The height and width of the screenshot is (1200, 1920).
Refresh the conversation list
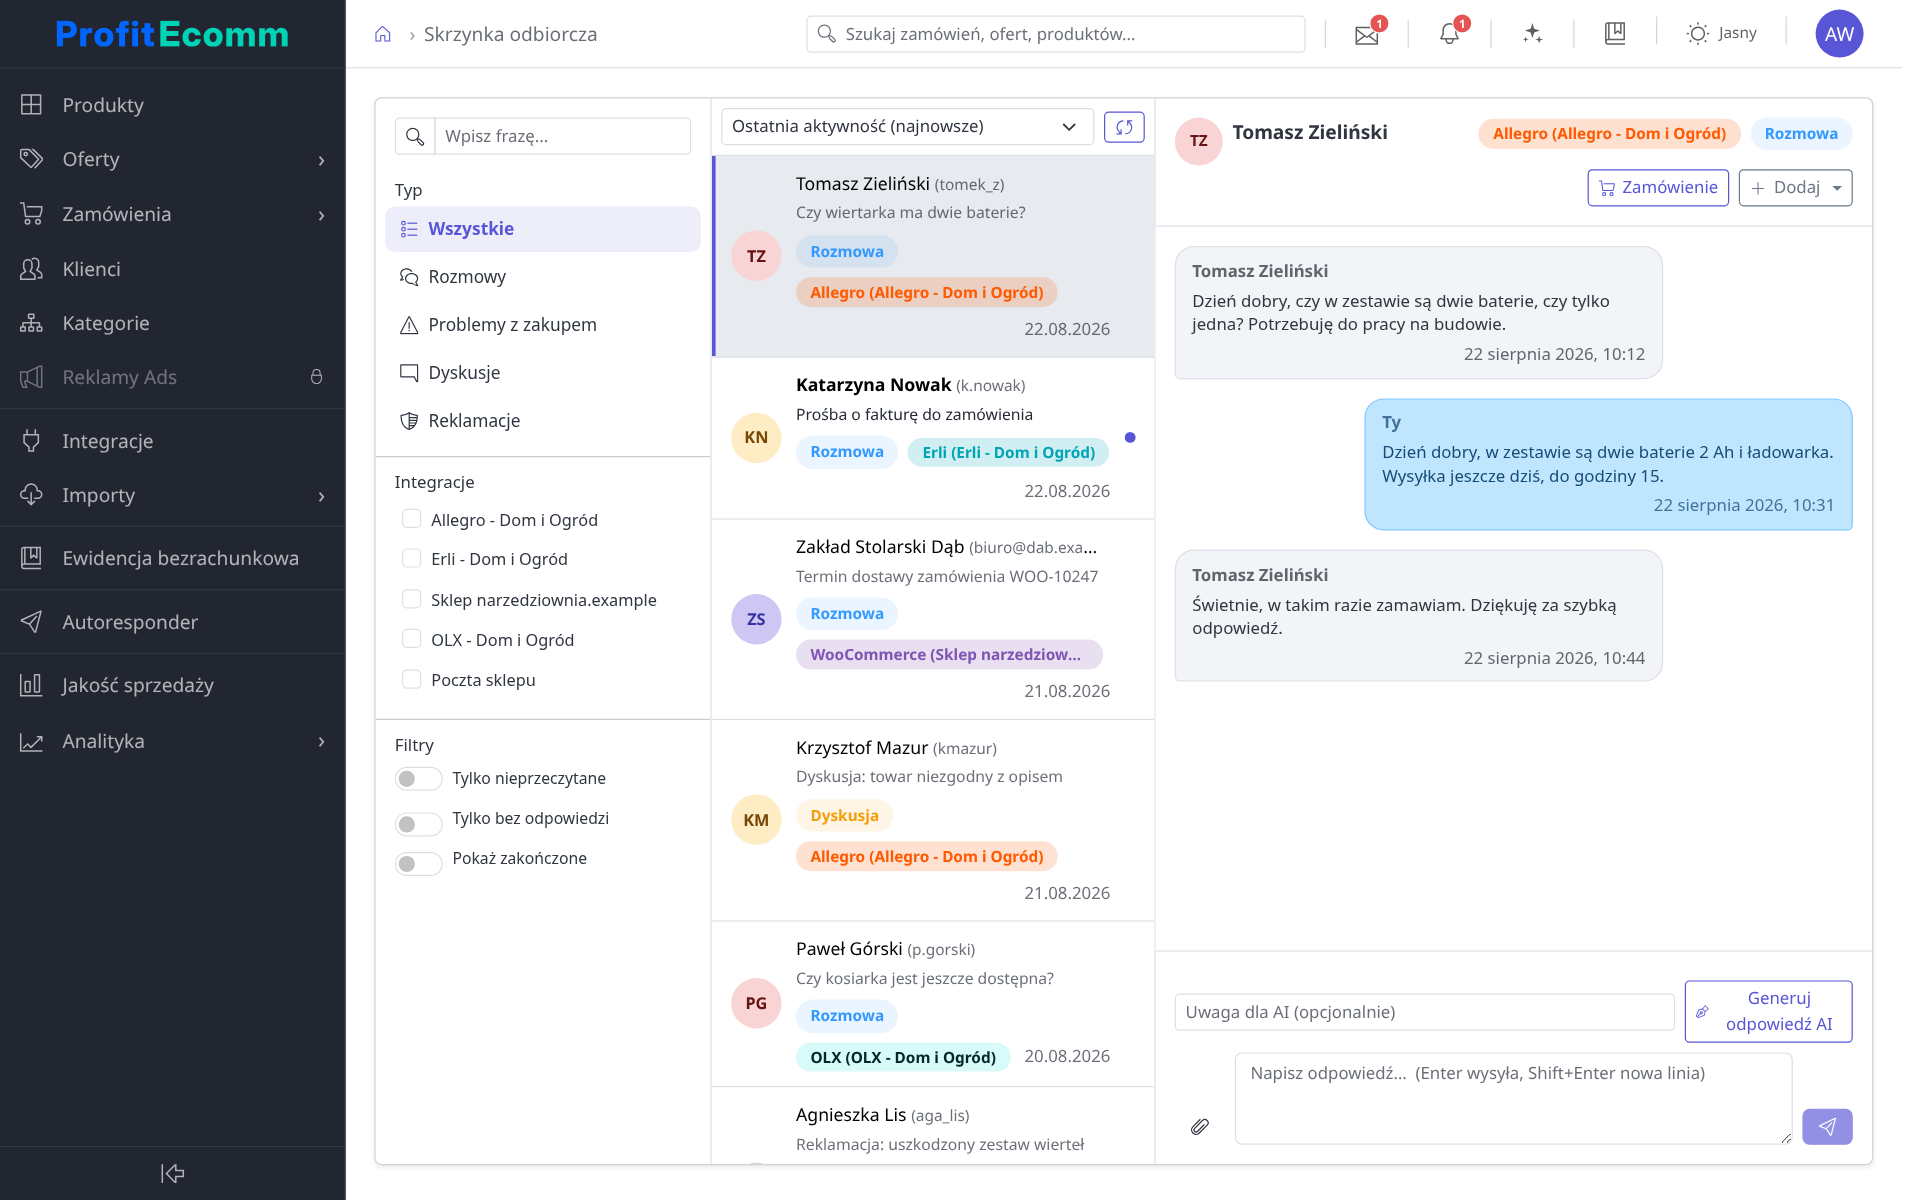1124,127
